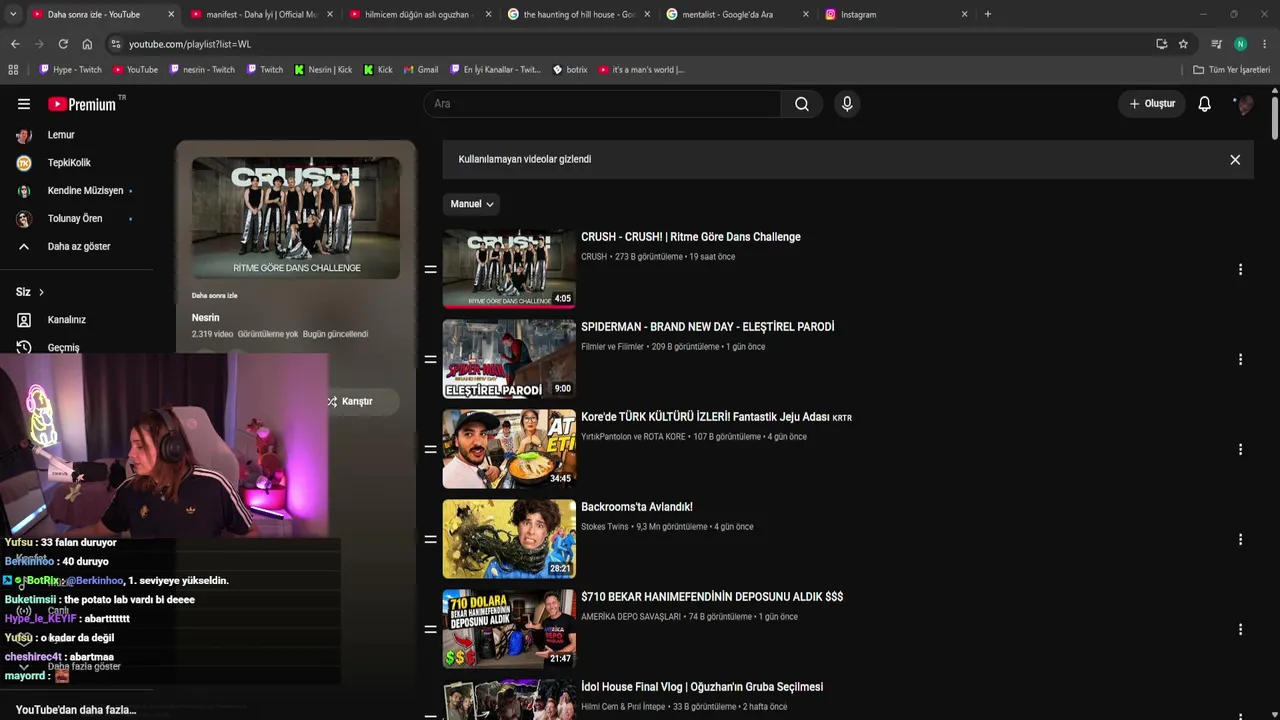Click the browser Back arrow
This screenshot has width=1280, height=720.
(x=15, y=44)
